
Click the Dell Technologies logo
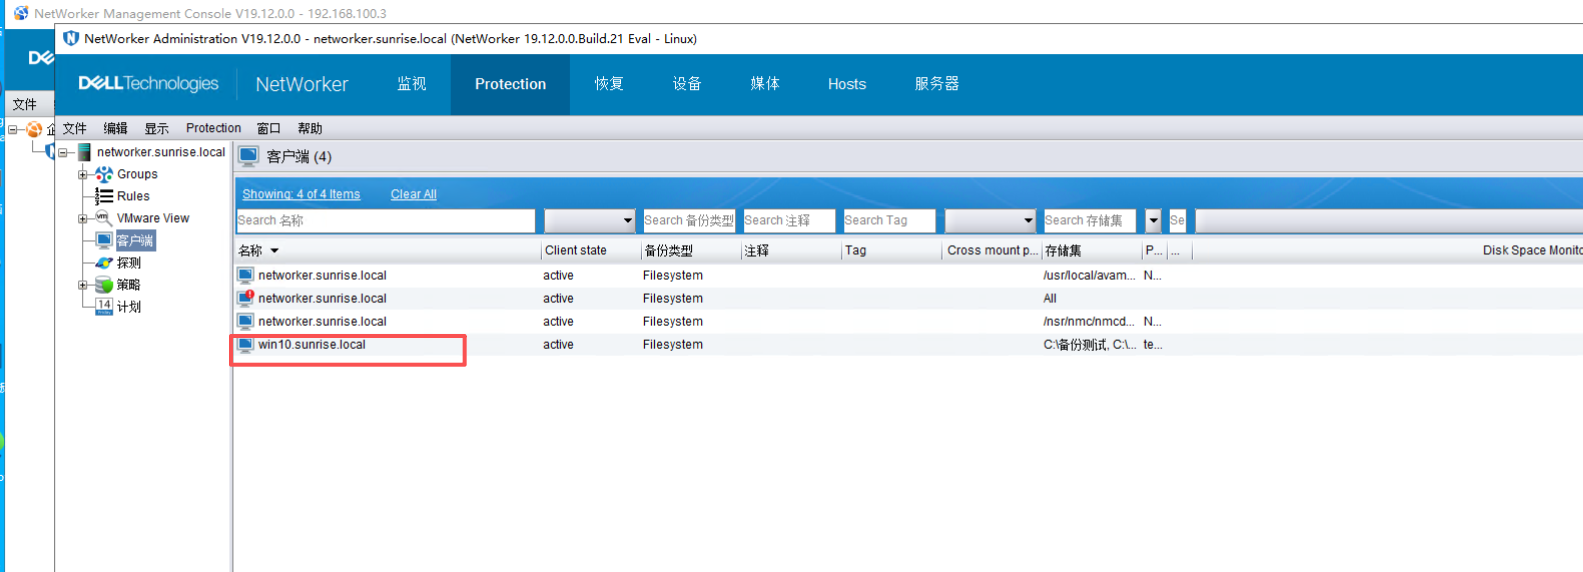pos(148,84)
